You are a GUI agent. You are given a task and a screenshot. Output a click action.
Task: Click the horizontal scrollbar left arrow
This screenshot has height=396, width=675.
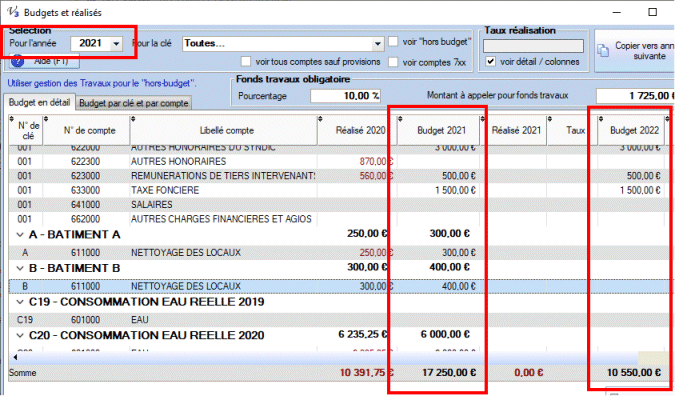point(15,357)
